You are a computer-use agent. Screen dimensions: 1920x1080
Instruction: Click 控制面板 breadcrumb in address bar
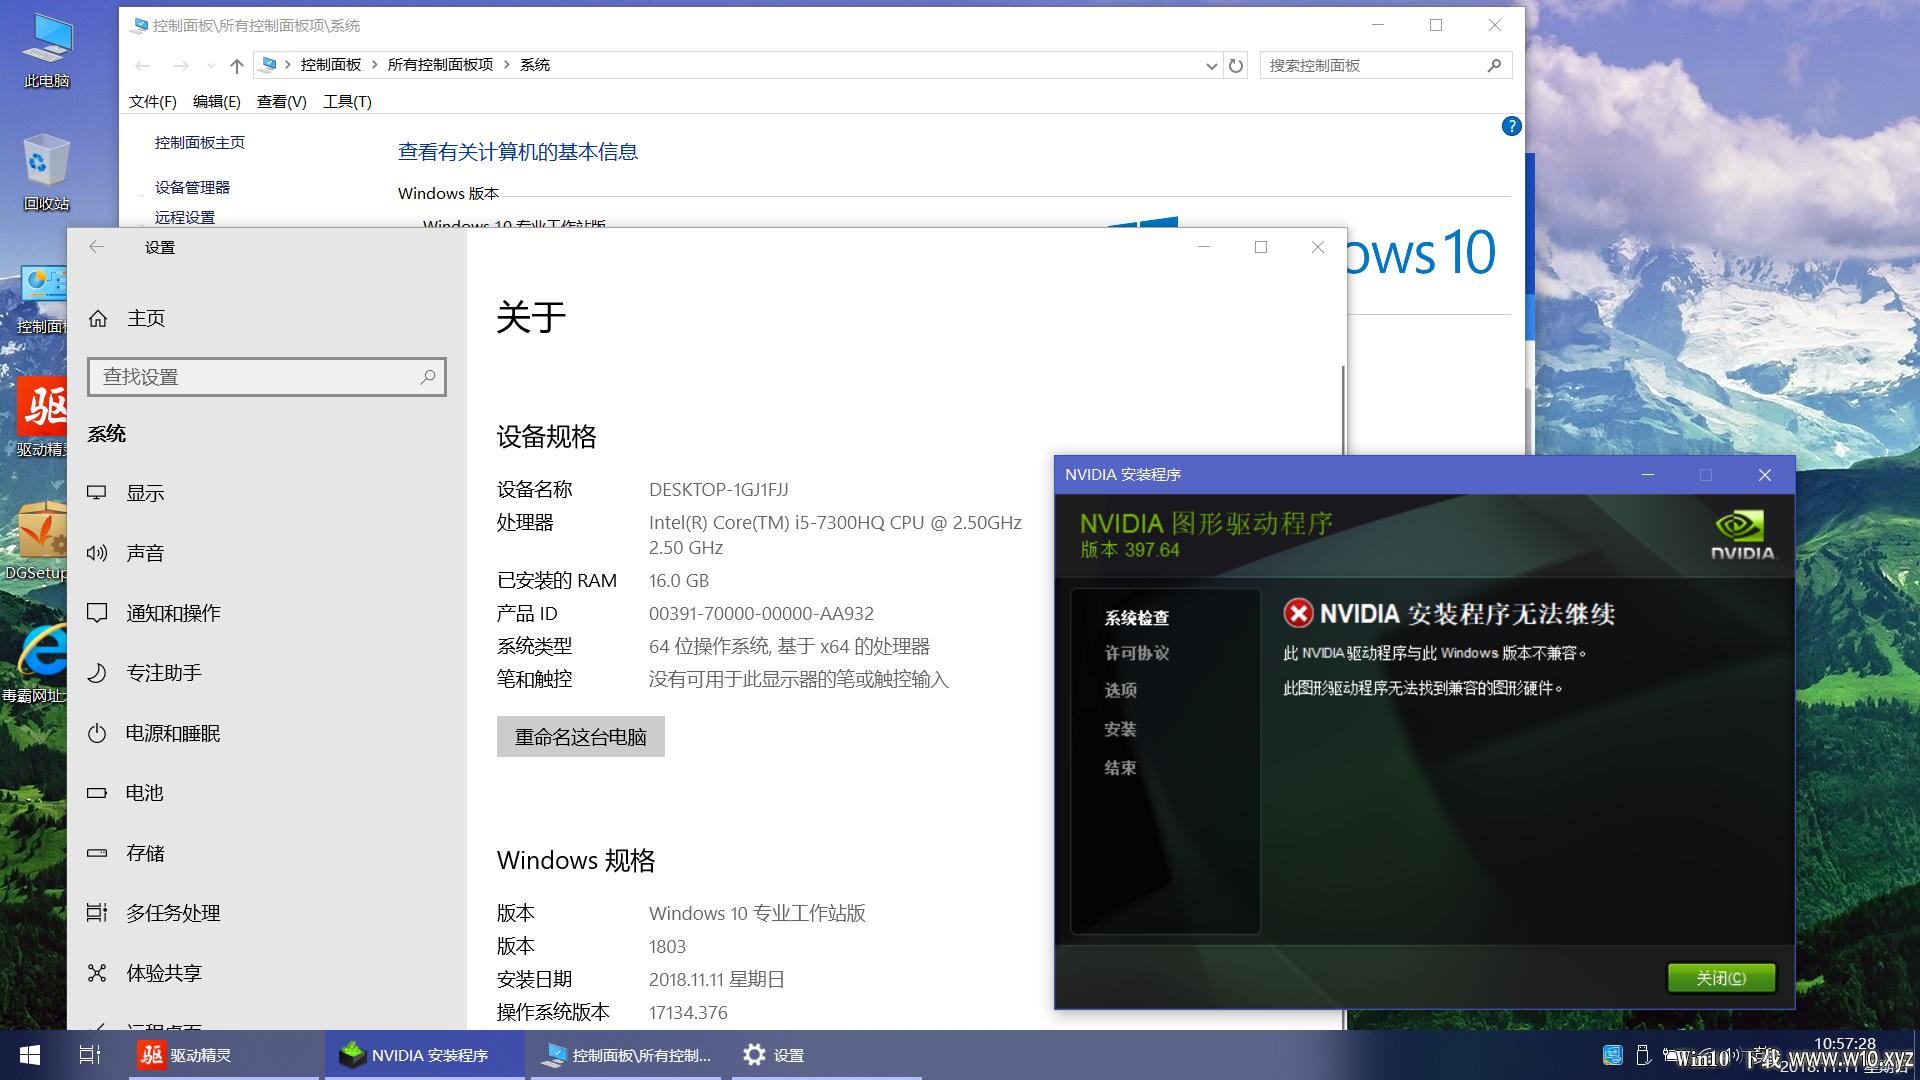tap(331, 65)
